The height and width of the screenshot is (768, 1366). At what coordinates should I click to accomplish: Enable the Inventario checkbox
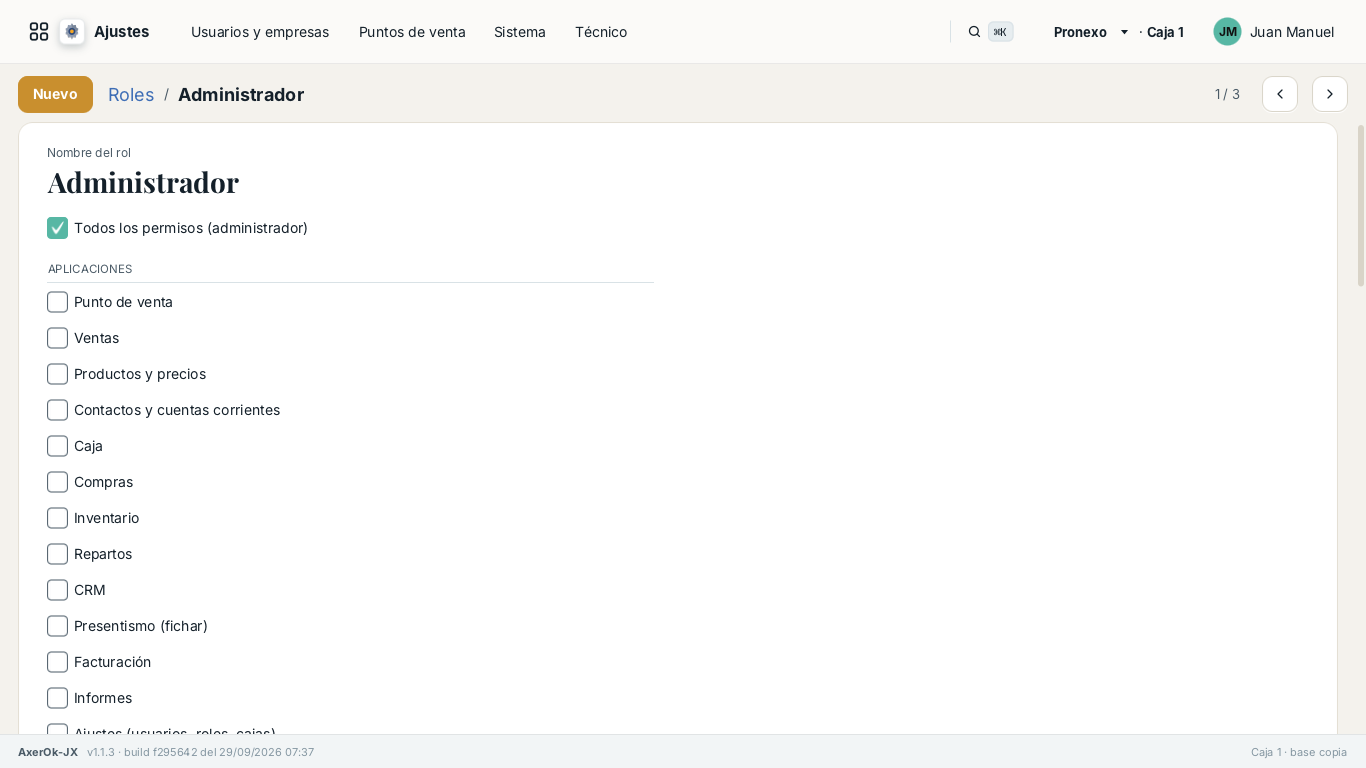(x=57, y=518)
